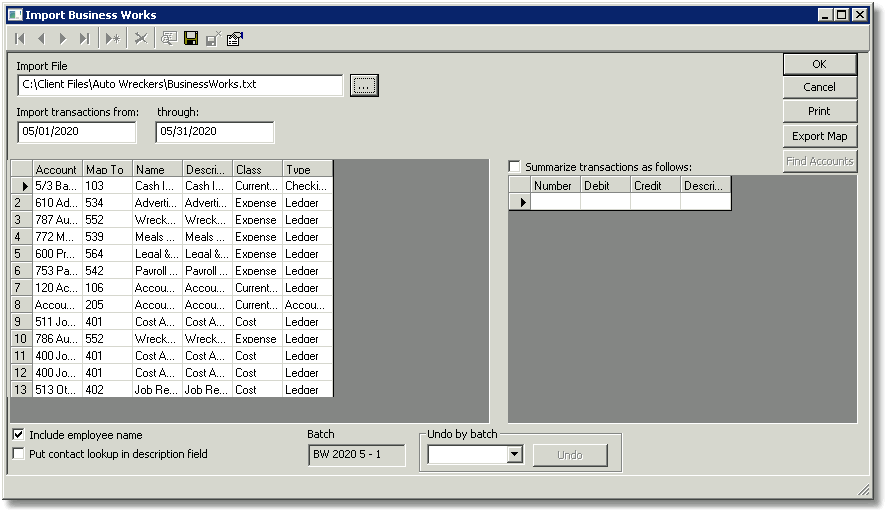Screen dimensions: 888x514
Task: Click the Map To column header
Action: coord(107,169)
